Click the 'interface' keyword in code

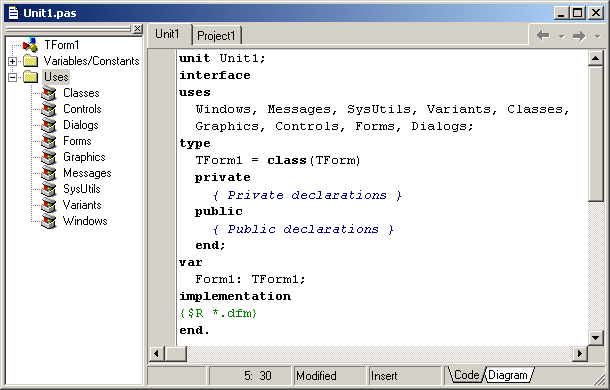[215, 75]
